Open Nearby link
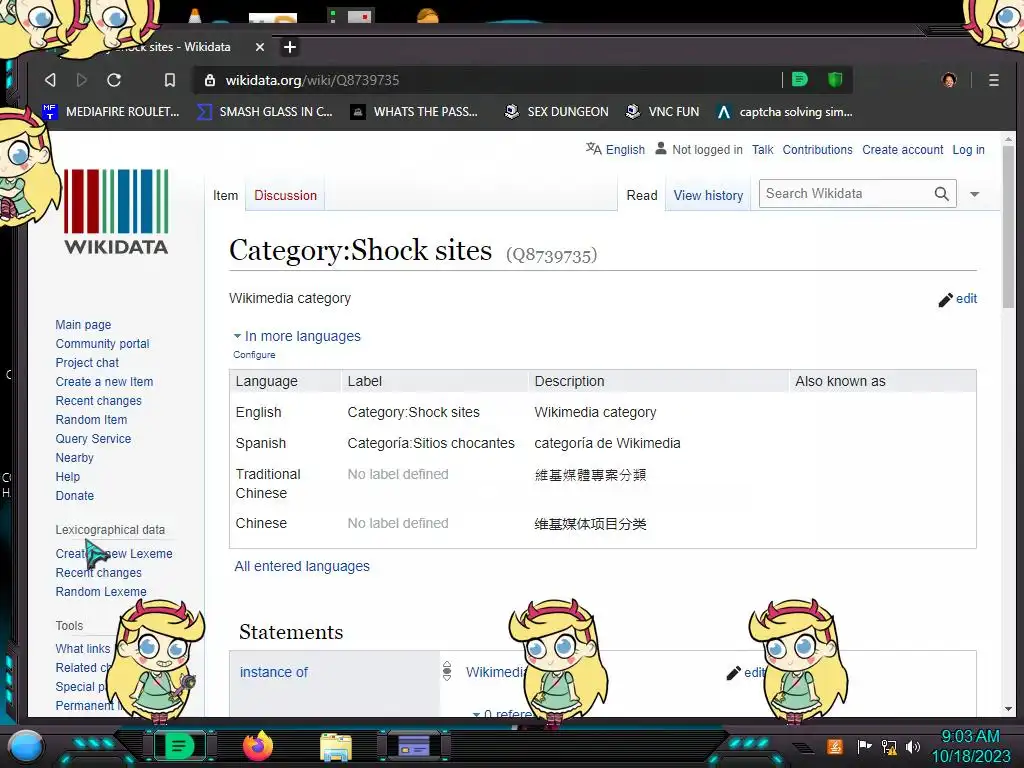 [x=74, y=457]
